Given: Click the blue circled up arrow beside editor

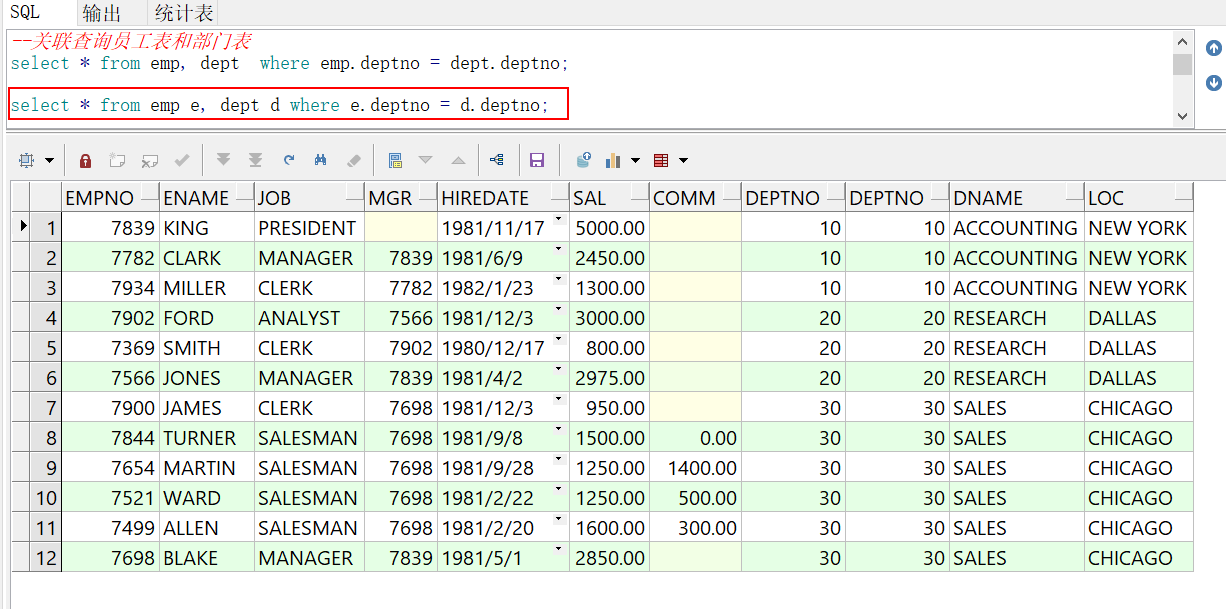Looking at the screenshot, I should pos(1213,48).
